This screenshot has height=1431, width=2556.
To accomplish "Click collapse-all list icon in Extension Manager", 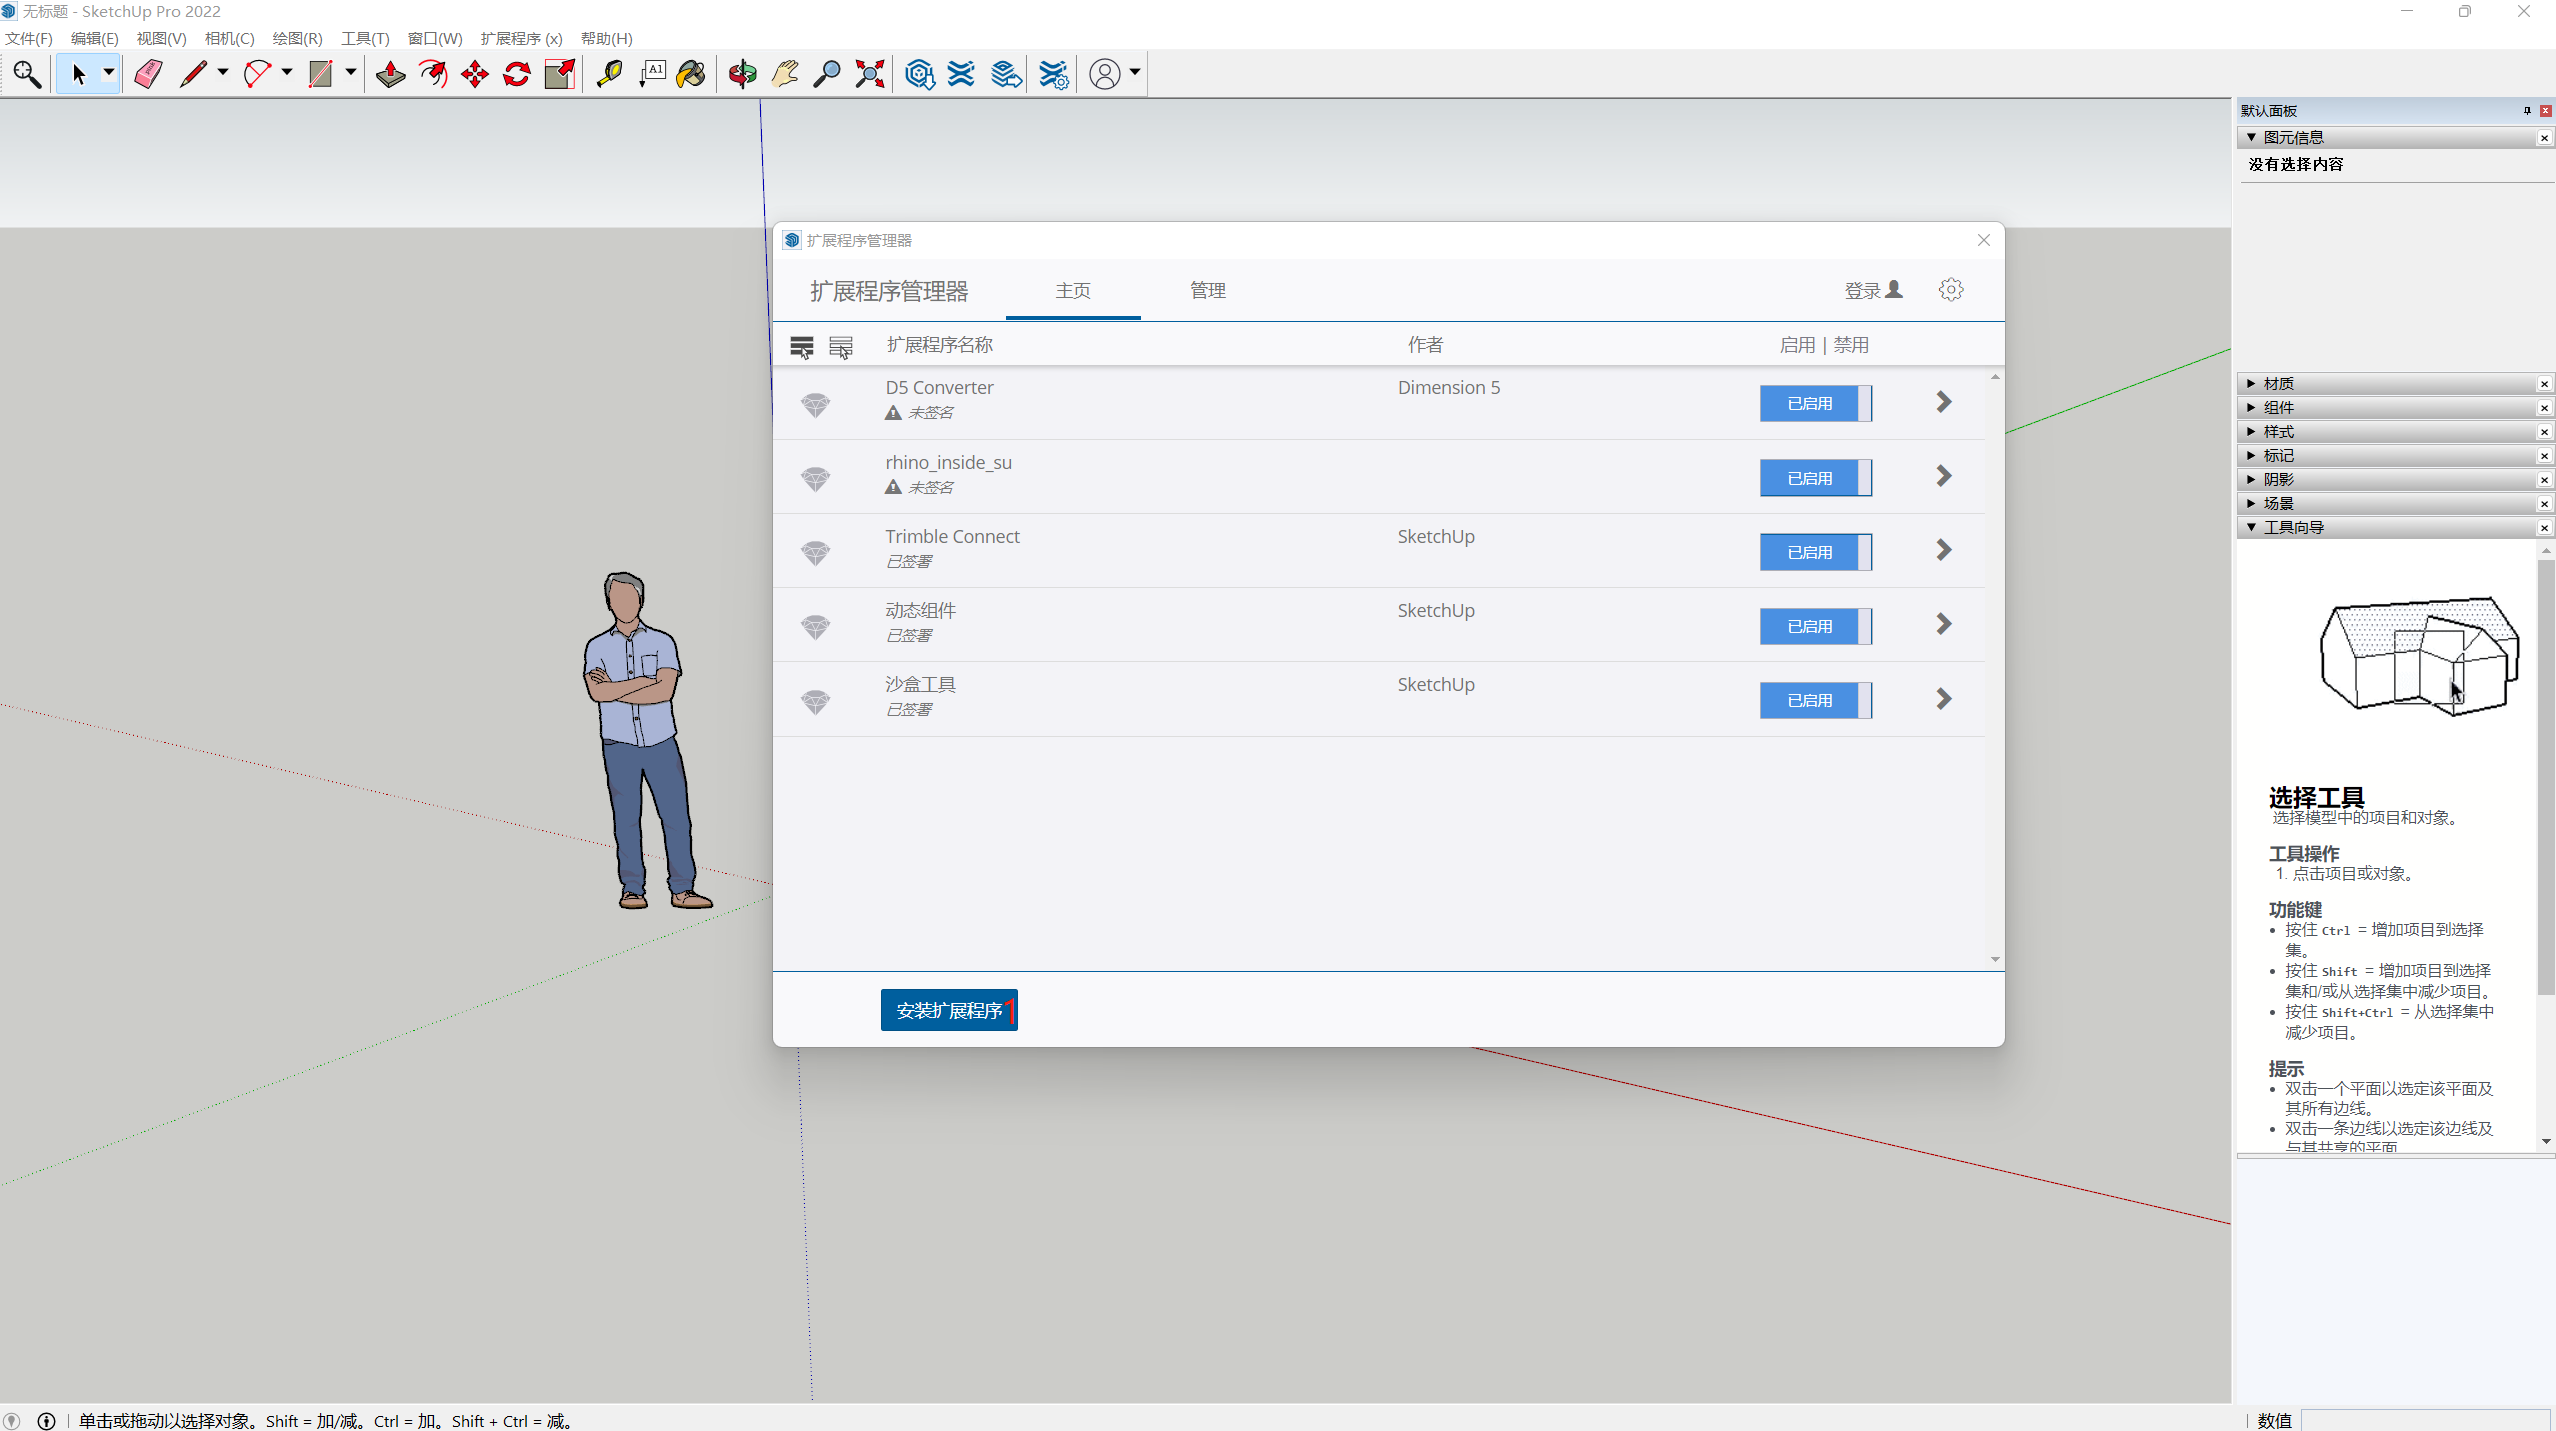I will (x=841, y=347).
